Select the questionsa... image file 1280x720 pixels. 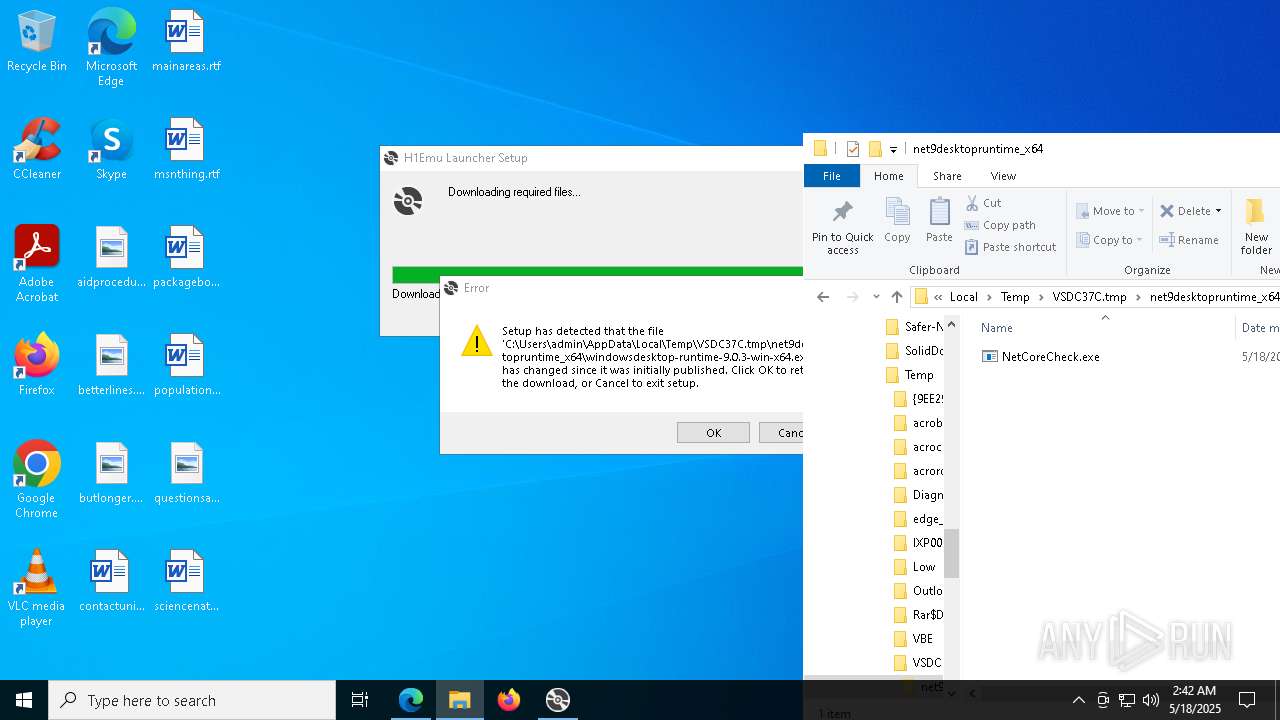pyautogui.click(x=186, y=474)
